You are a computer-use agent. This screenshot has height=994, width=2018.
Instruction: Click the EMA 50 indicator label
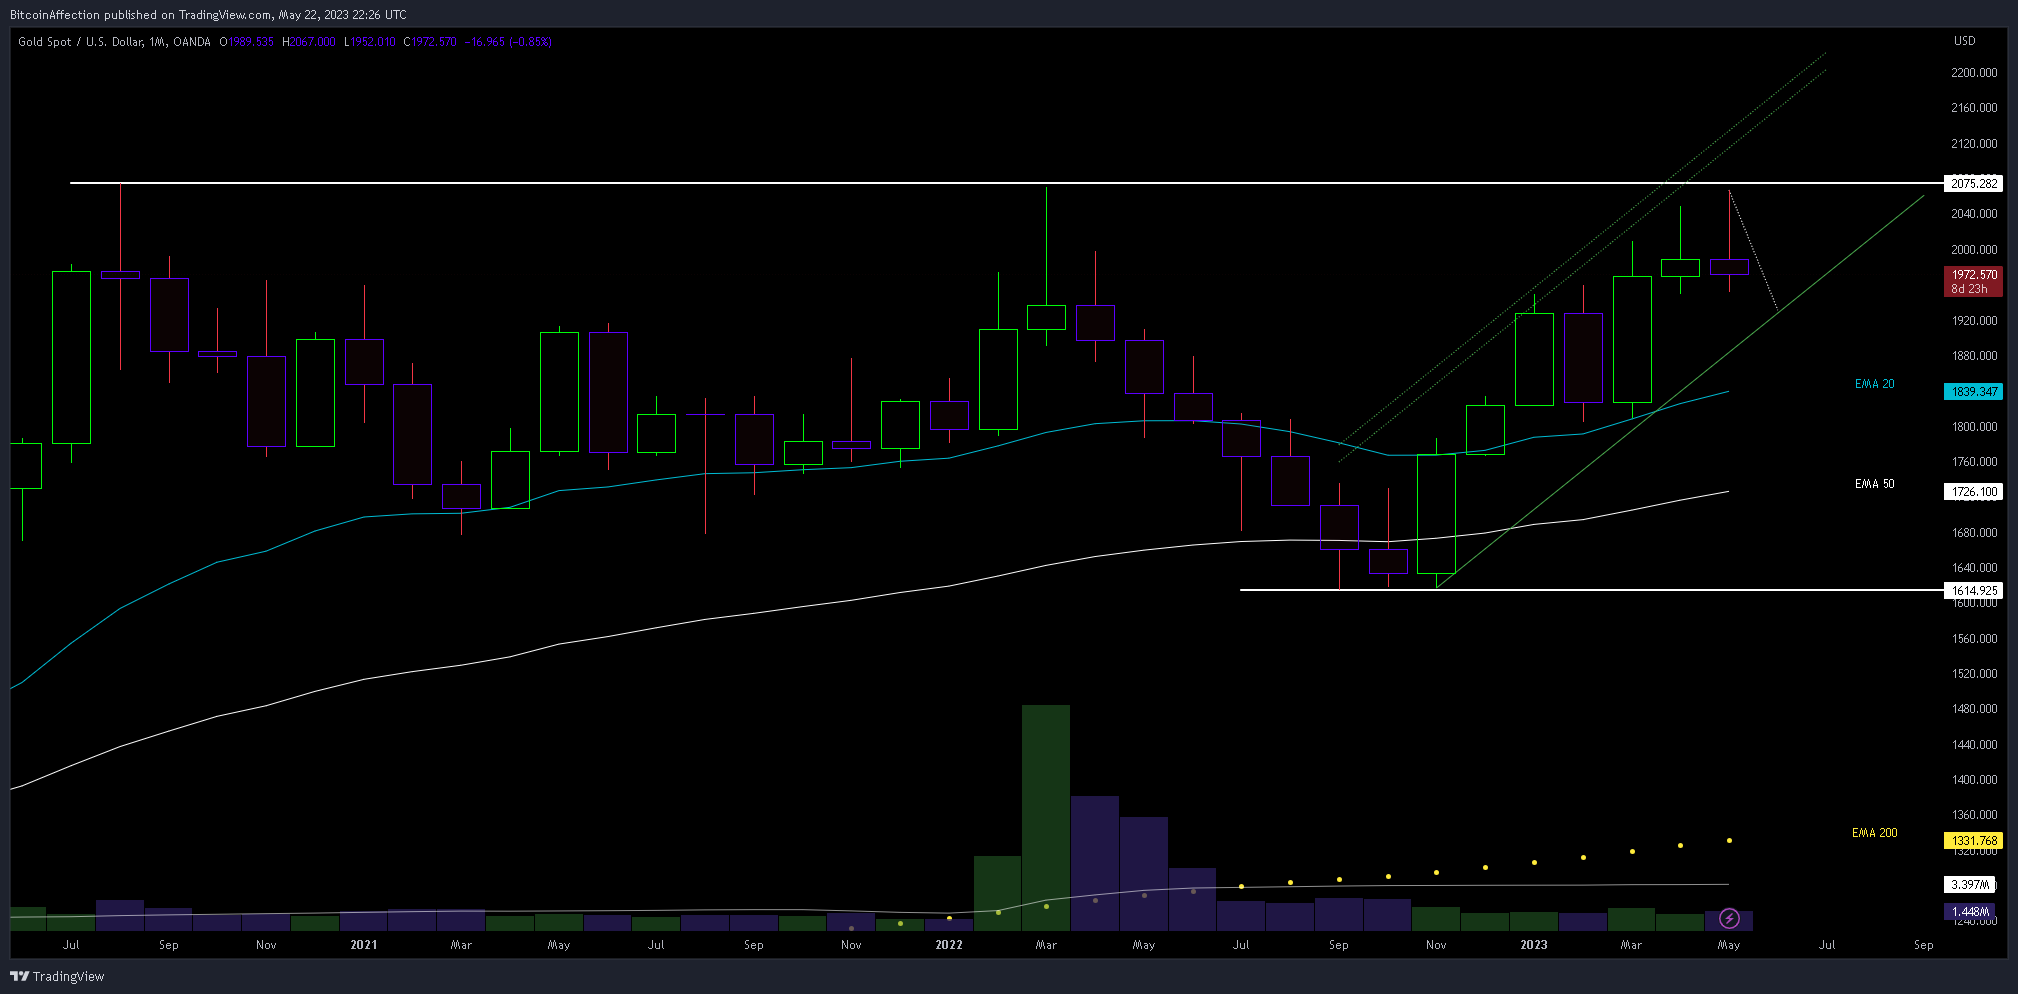click(1874, 484)
